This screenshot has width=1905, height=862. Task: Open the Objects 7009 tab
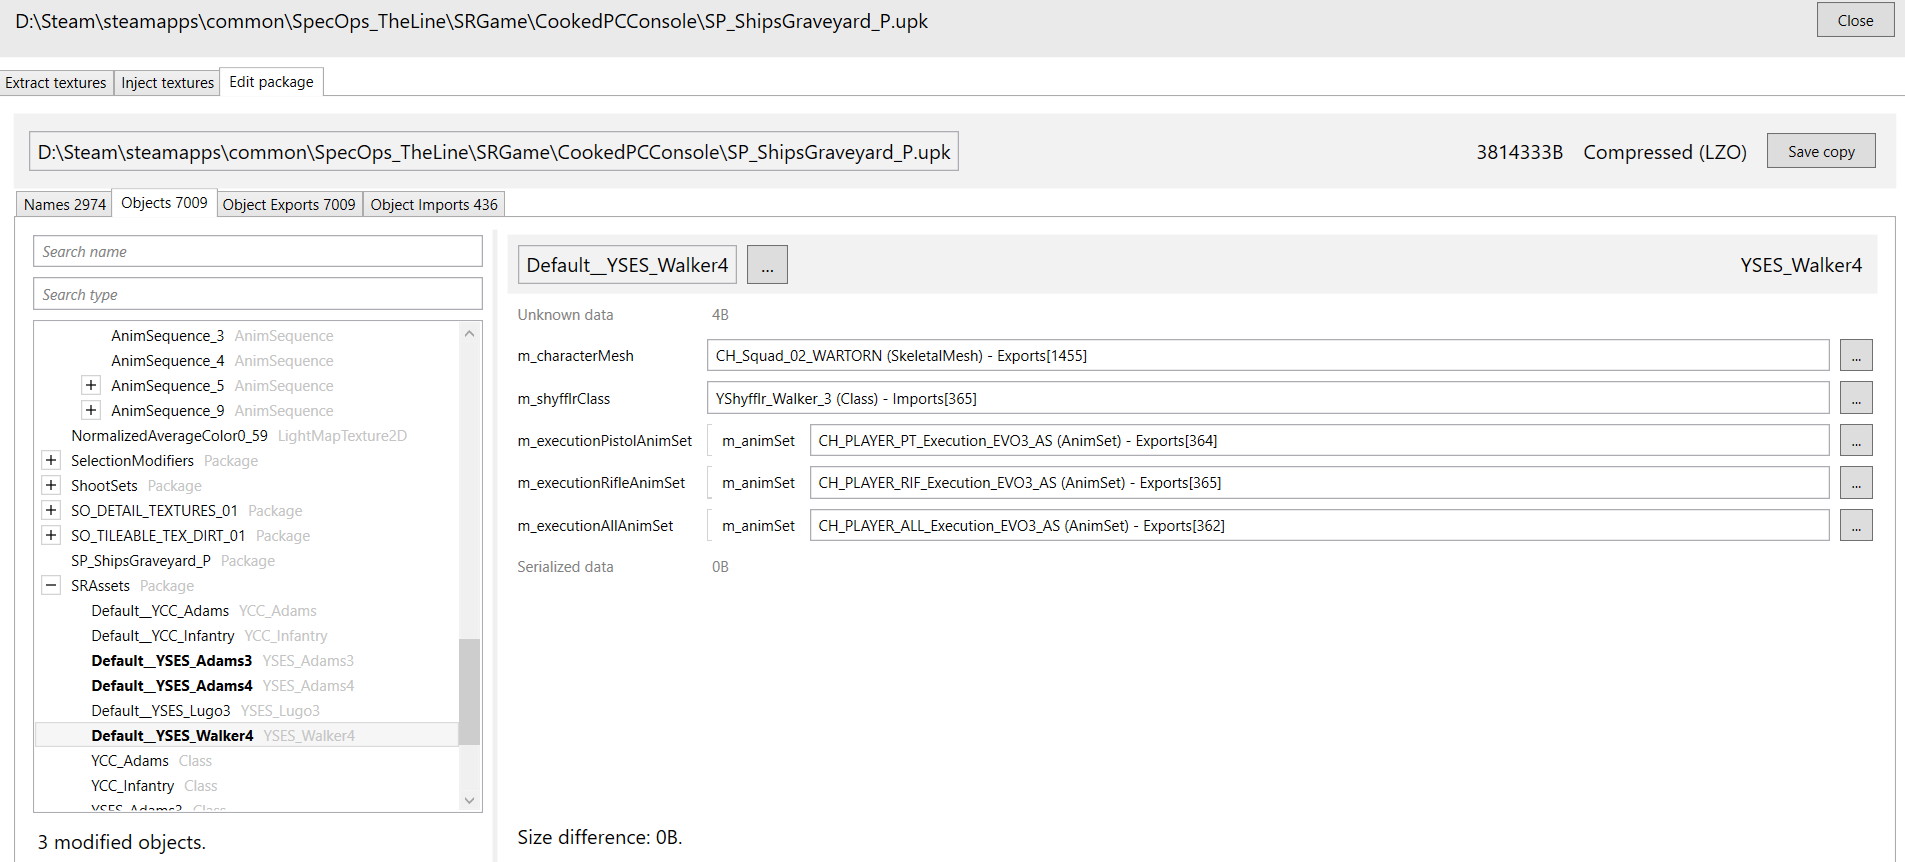[164, 203]
